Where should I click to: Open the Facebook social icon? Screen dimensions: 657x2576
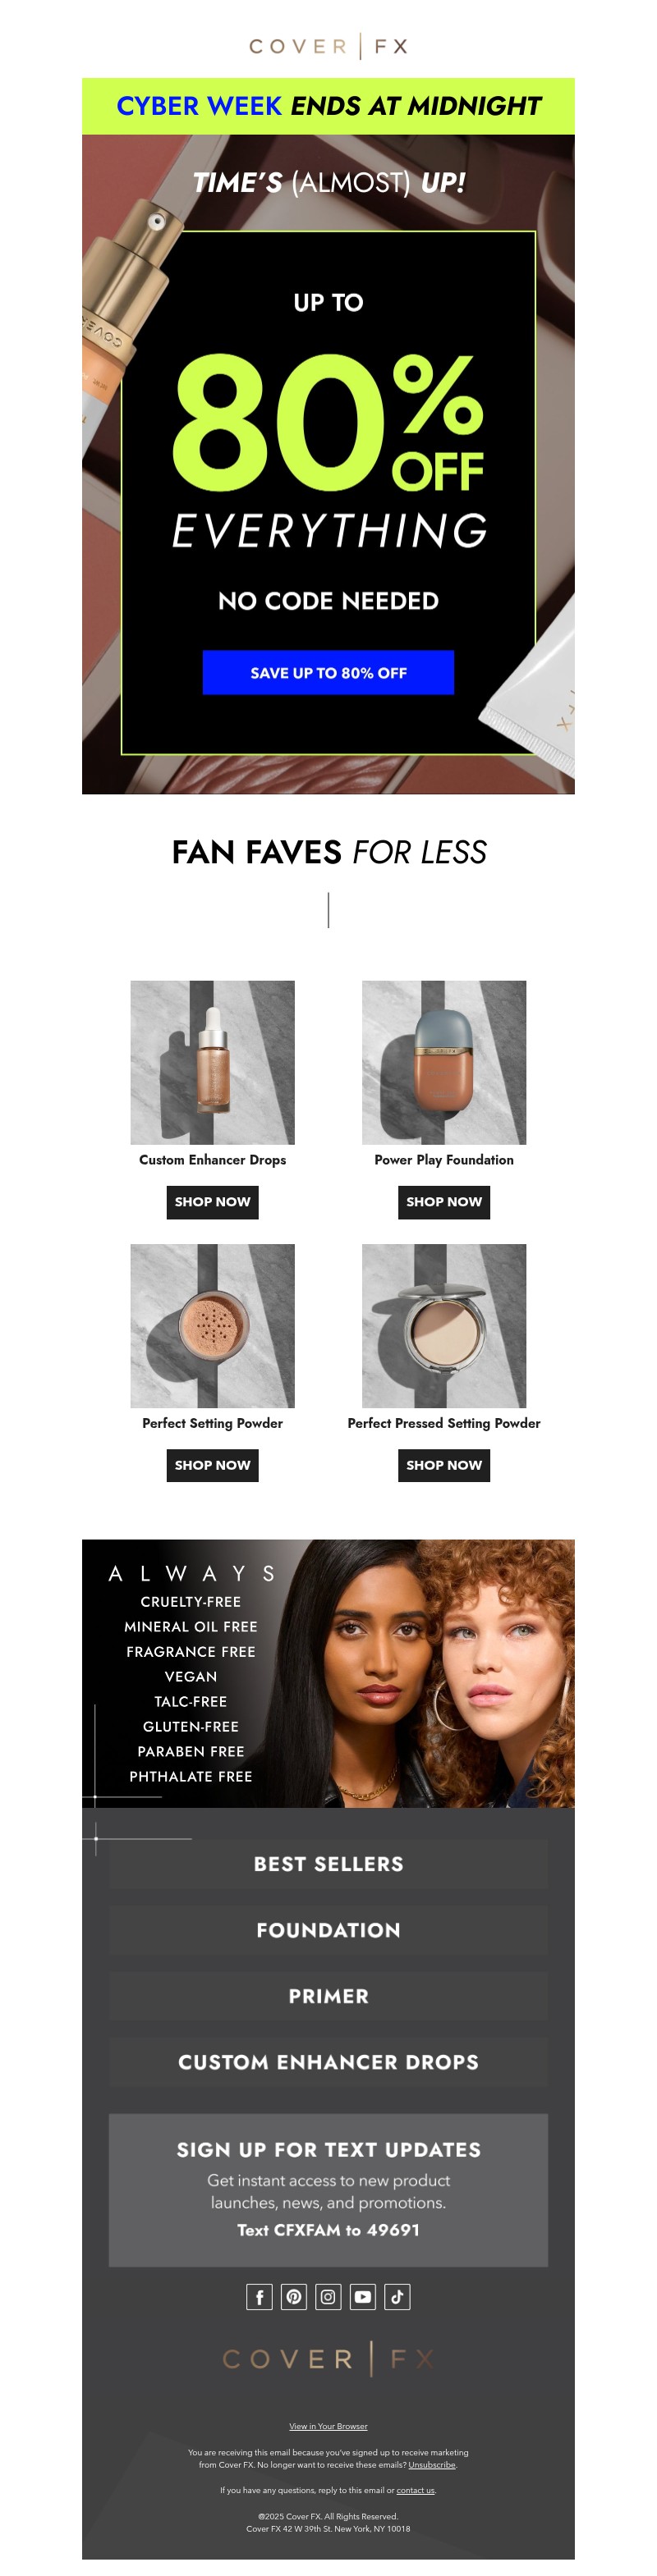[259, 2297]
